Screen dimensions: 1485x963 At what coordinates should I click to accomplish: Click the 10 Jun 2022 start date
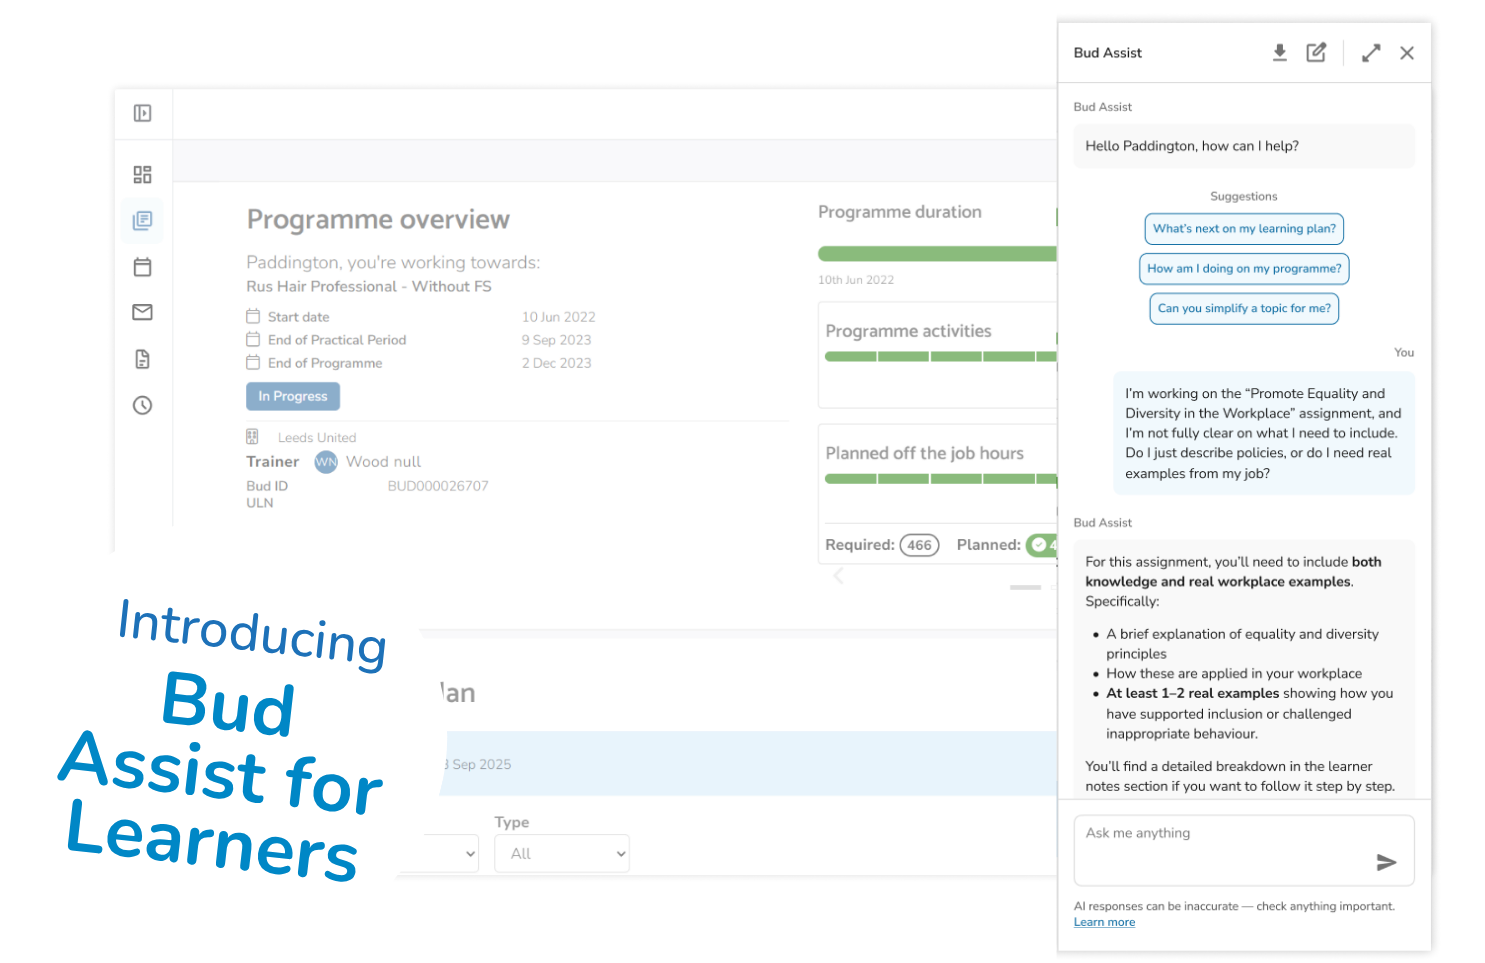[558, 317]
